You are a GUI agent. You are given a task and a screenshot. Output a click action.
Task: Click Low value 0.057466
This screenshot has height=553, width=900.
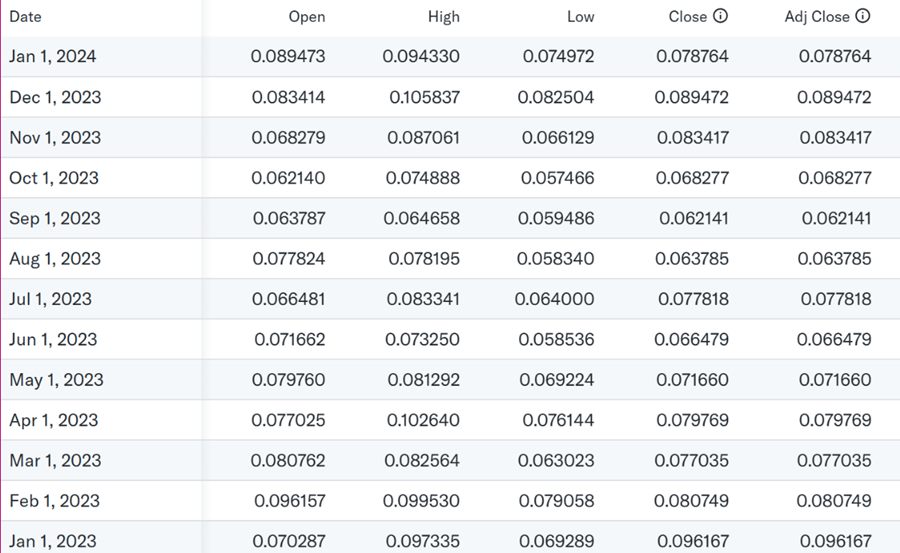click(558, 177)
